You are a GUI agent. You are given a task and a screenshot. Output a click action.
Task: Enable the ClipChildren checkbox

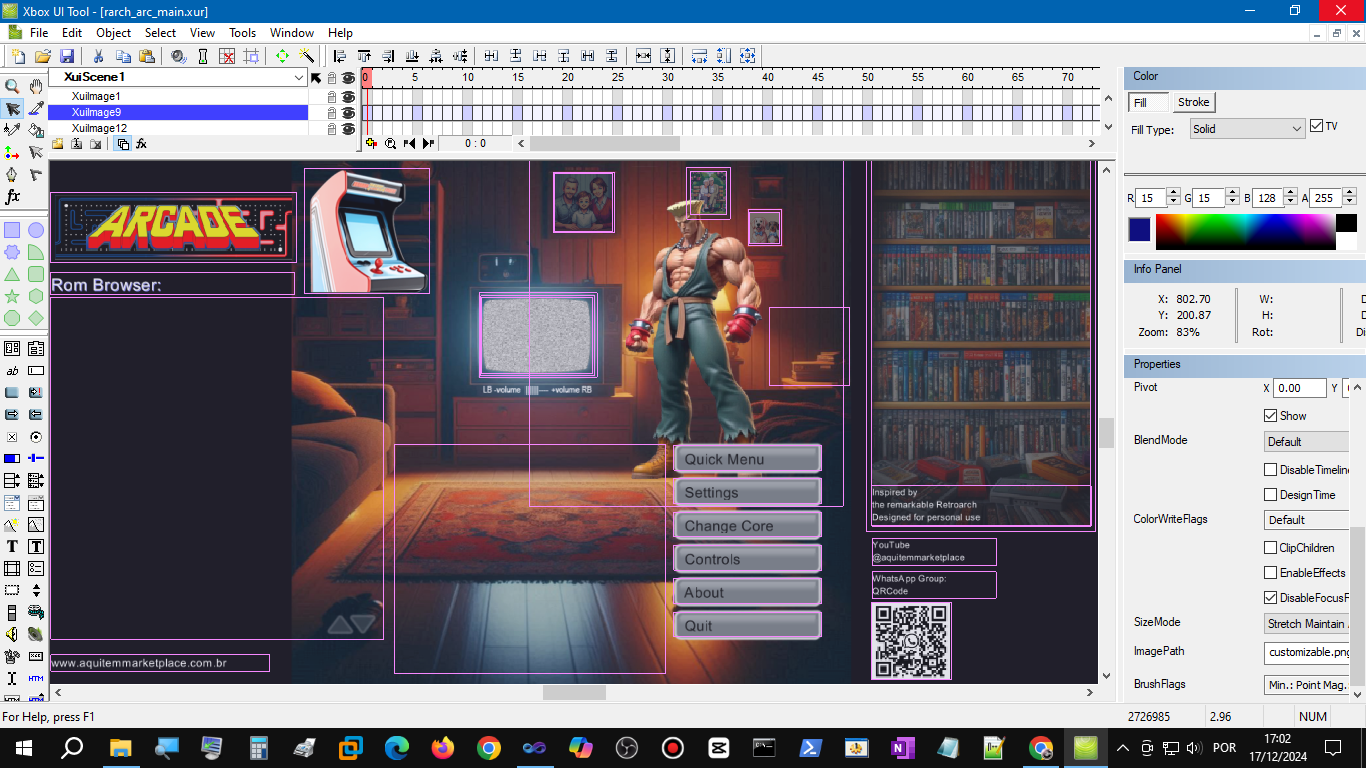tap(1271, 548)
